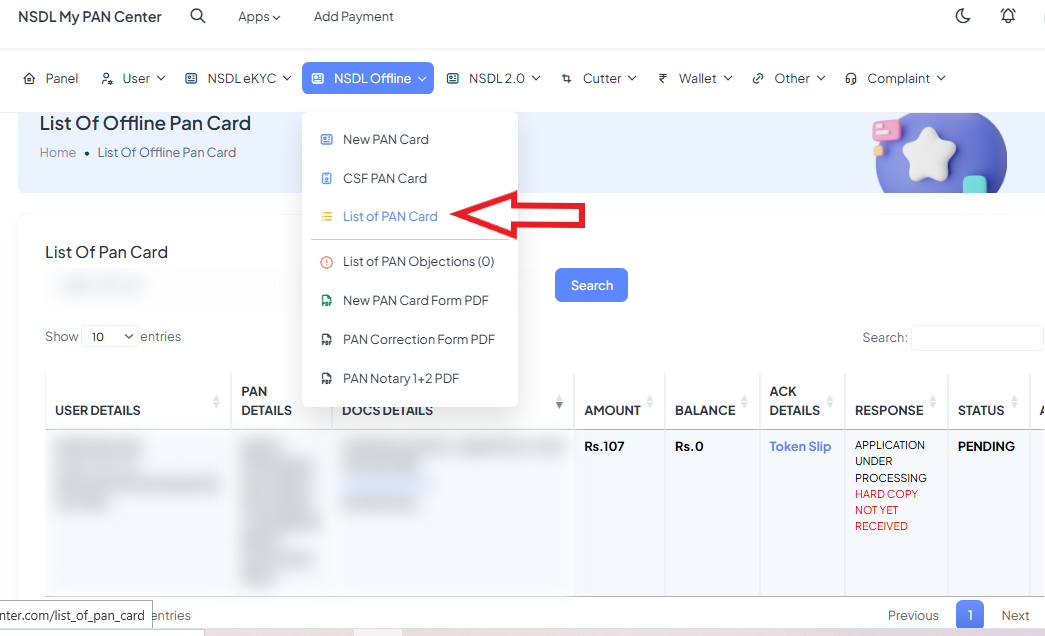Viewport: 1045px width, 636px height.
Task: Click HARD COPY NOT YET RECEIVED text
Action: tap(886, 510)
